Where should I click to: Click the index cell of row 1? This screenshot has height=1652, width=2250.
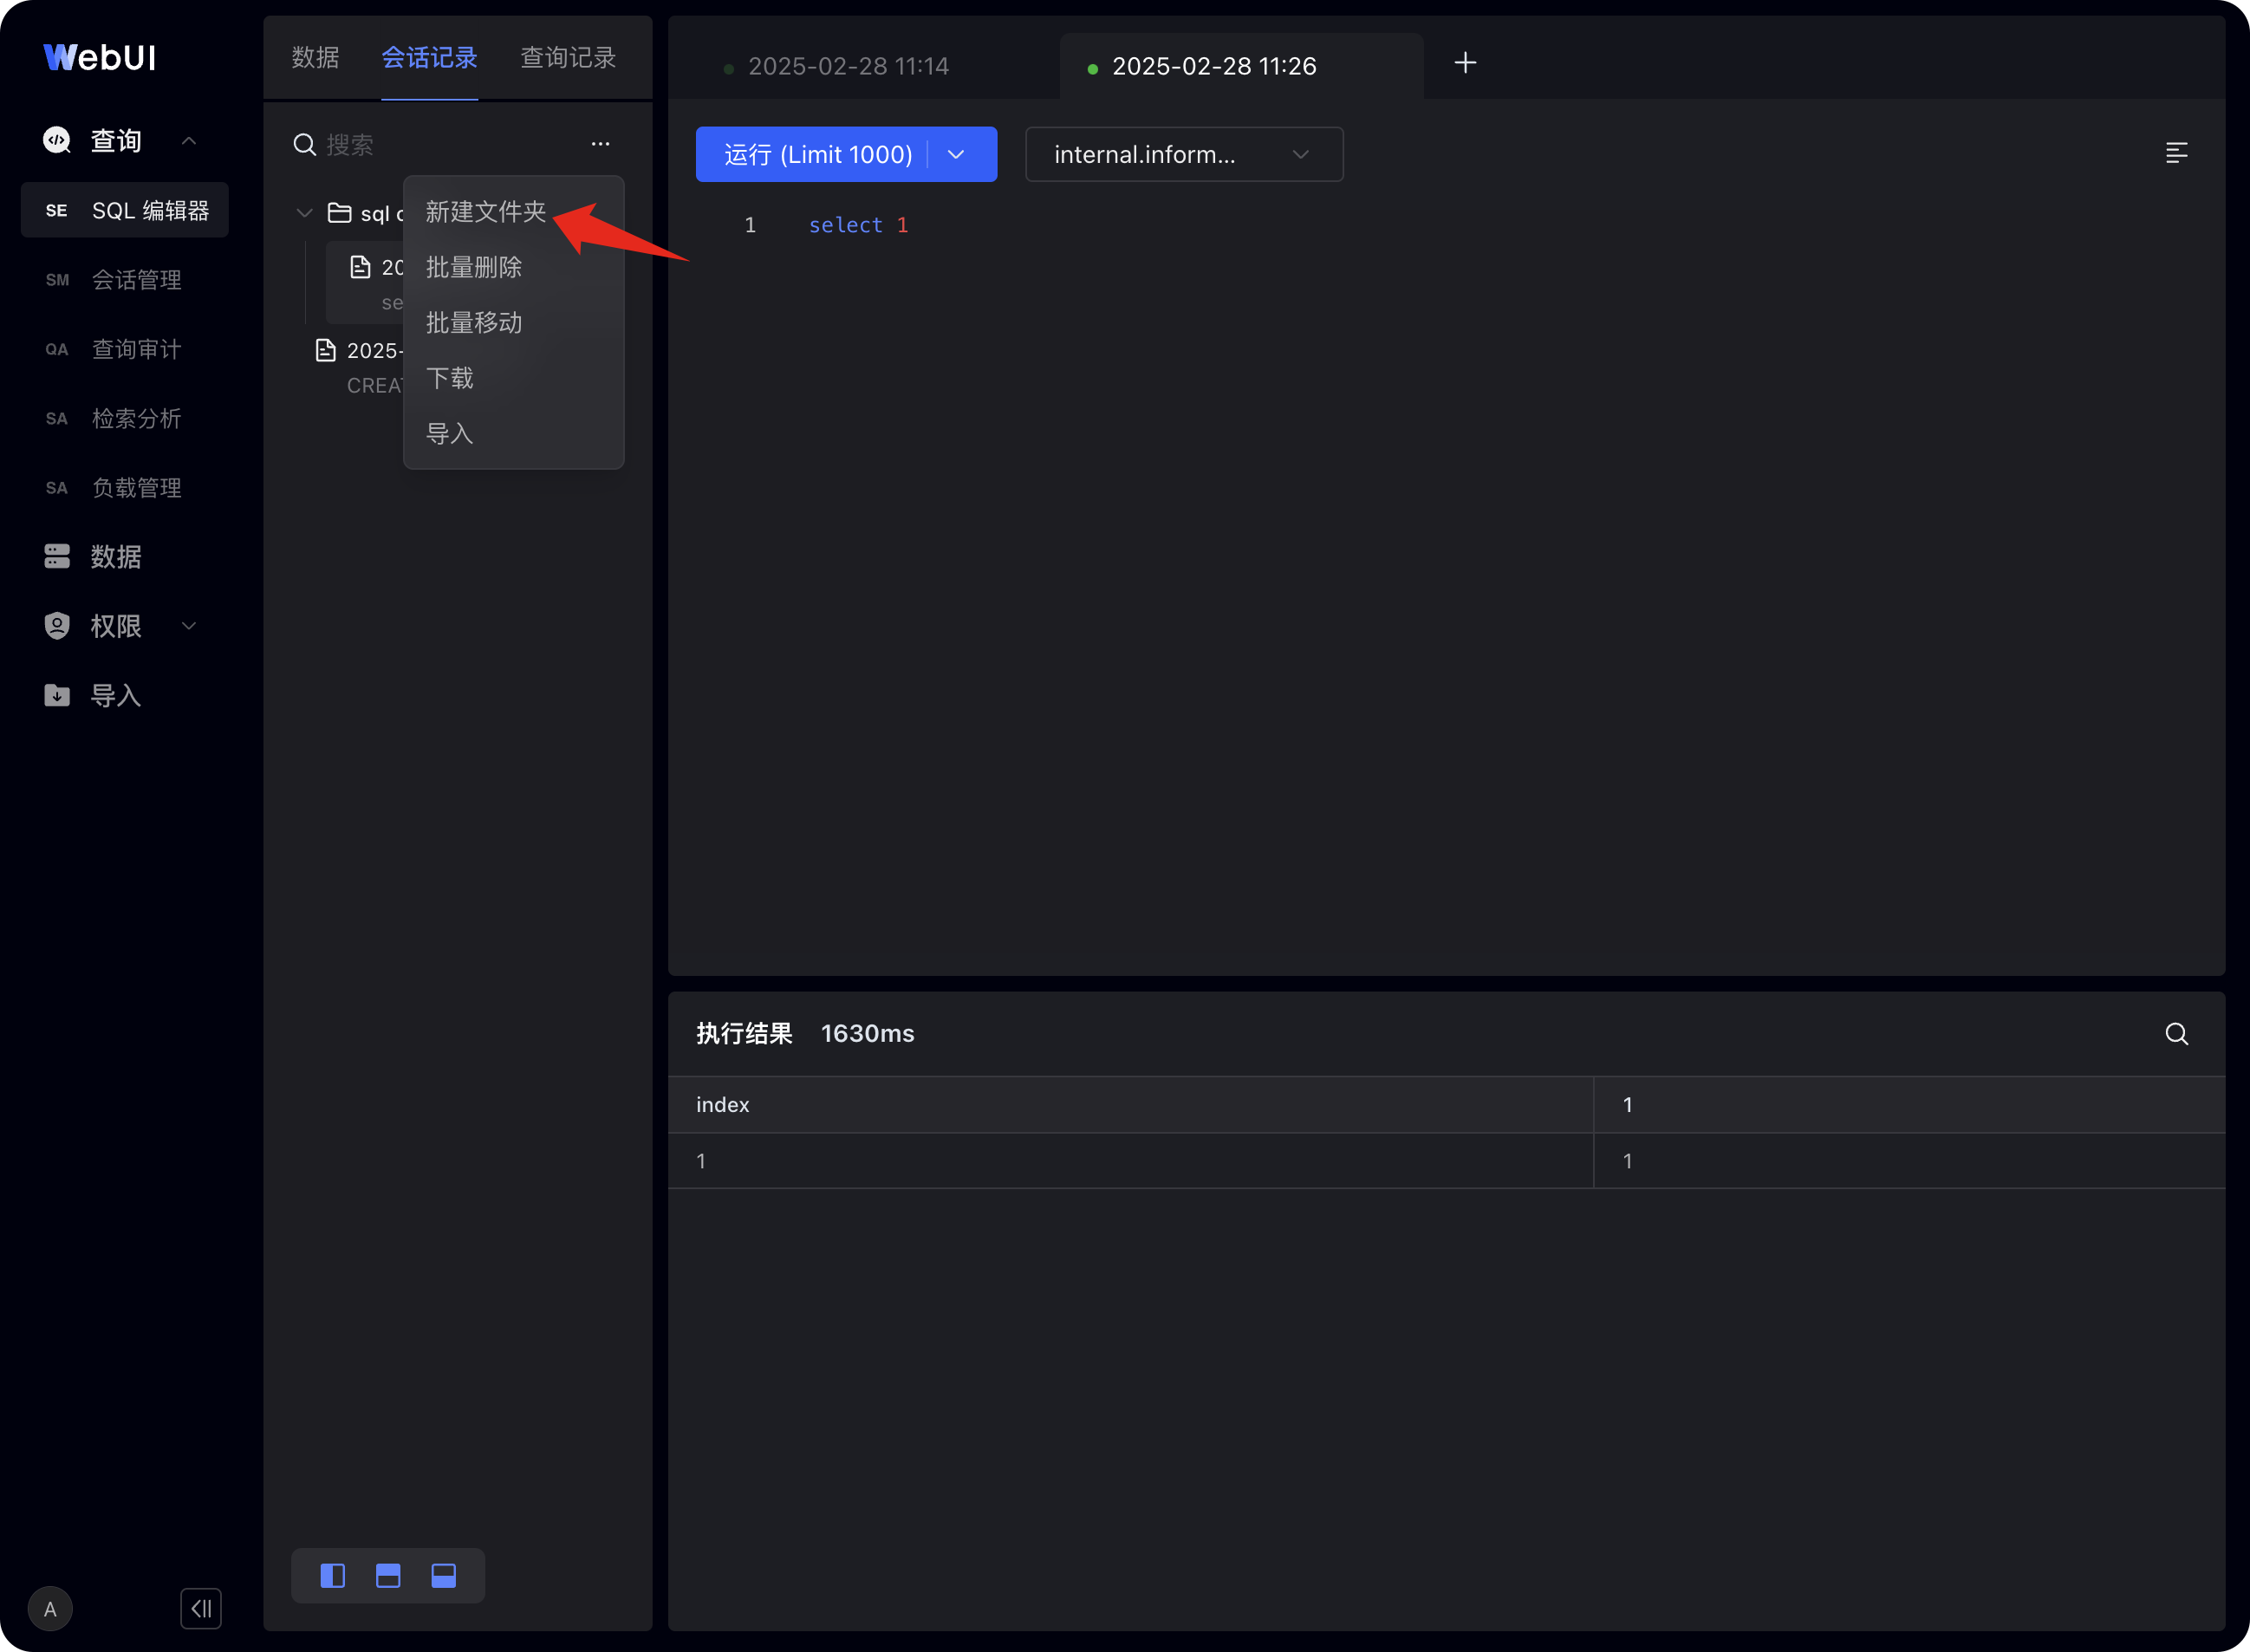click(x=1130, y=1161)
